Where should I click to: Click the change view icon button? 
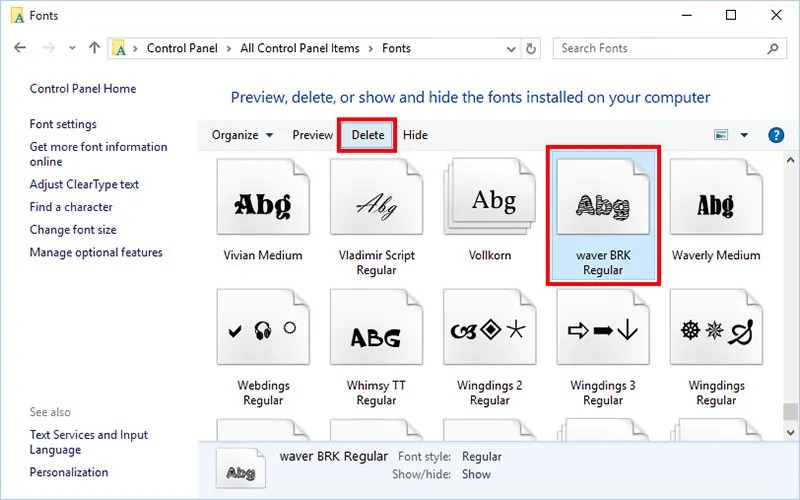pyautogui.click(x=721, y=135)
